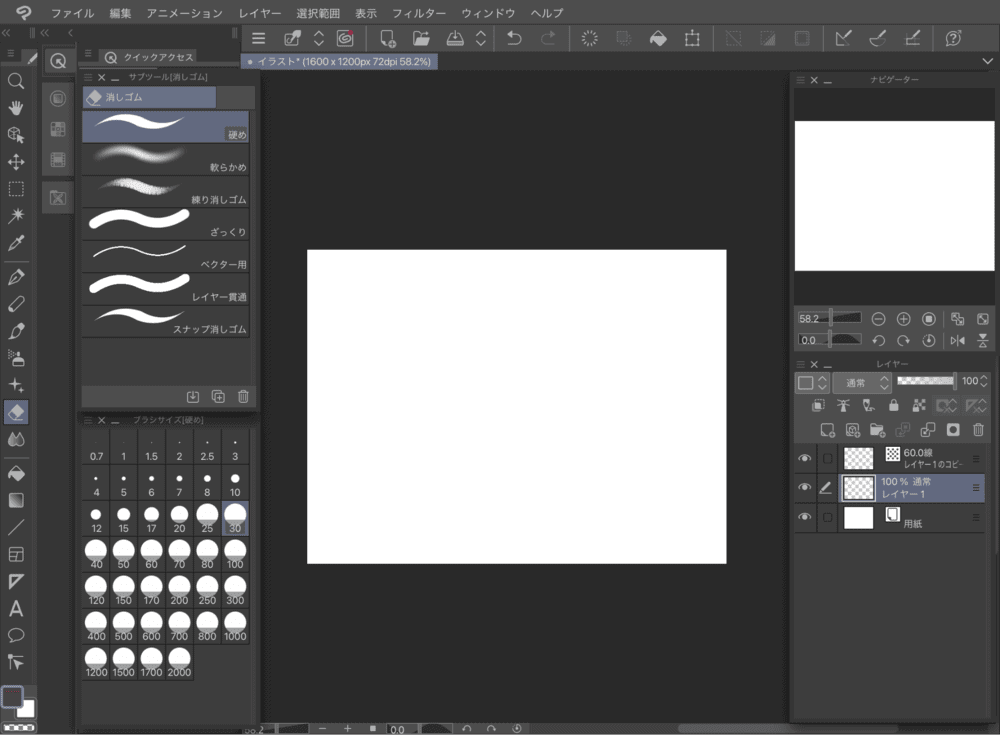Select the Zoom magnifier tool
Screen dimensions: 1000x735
(x=16, y=81)
